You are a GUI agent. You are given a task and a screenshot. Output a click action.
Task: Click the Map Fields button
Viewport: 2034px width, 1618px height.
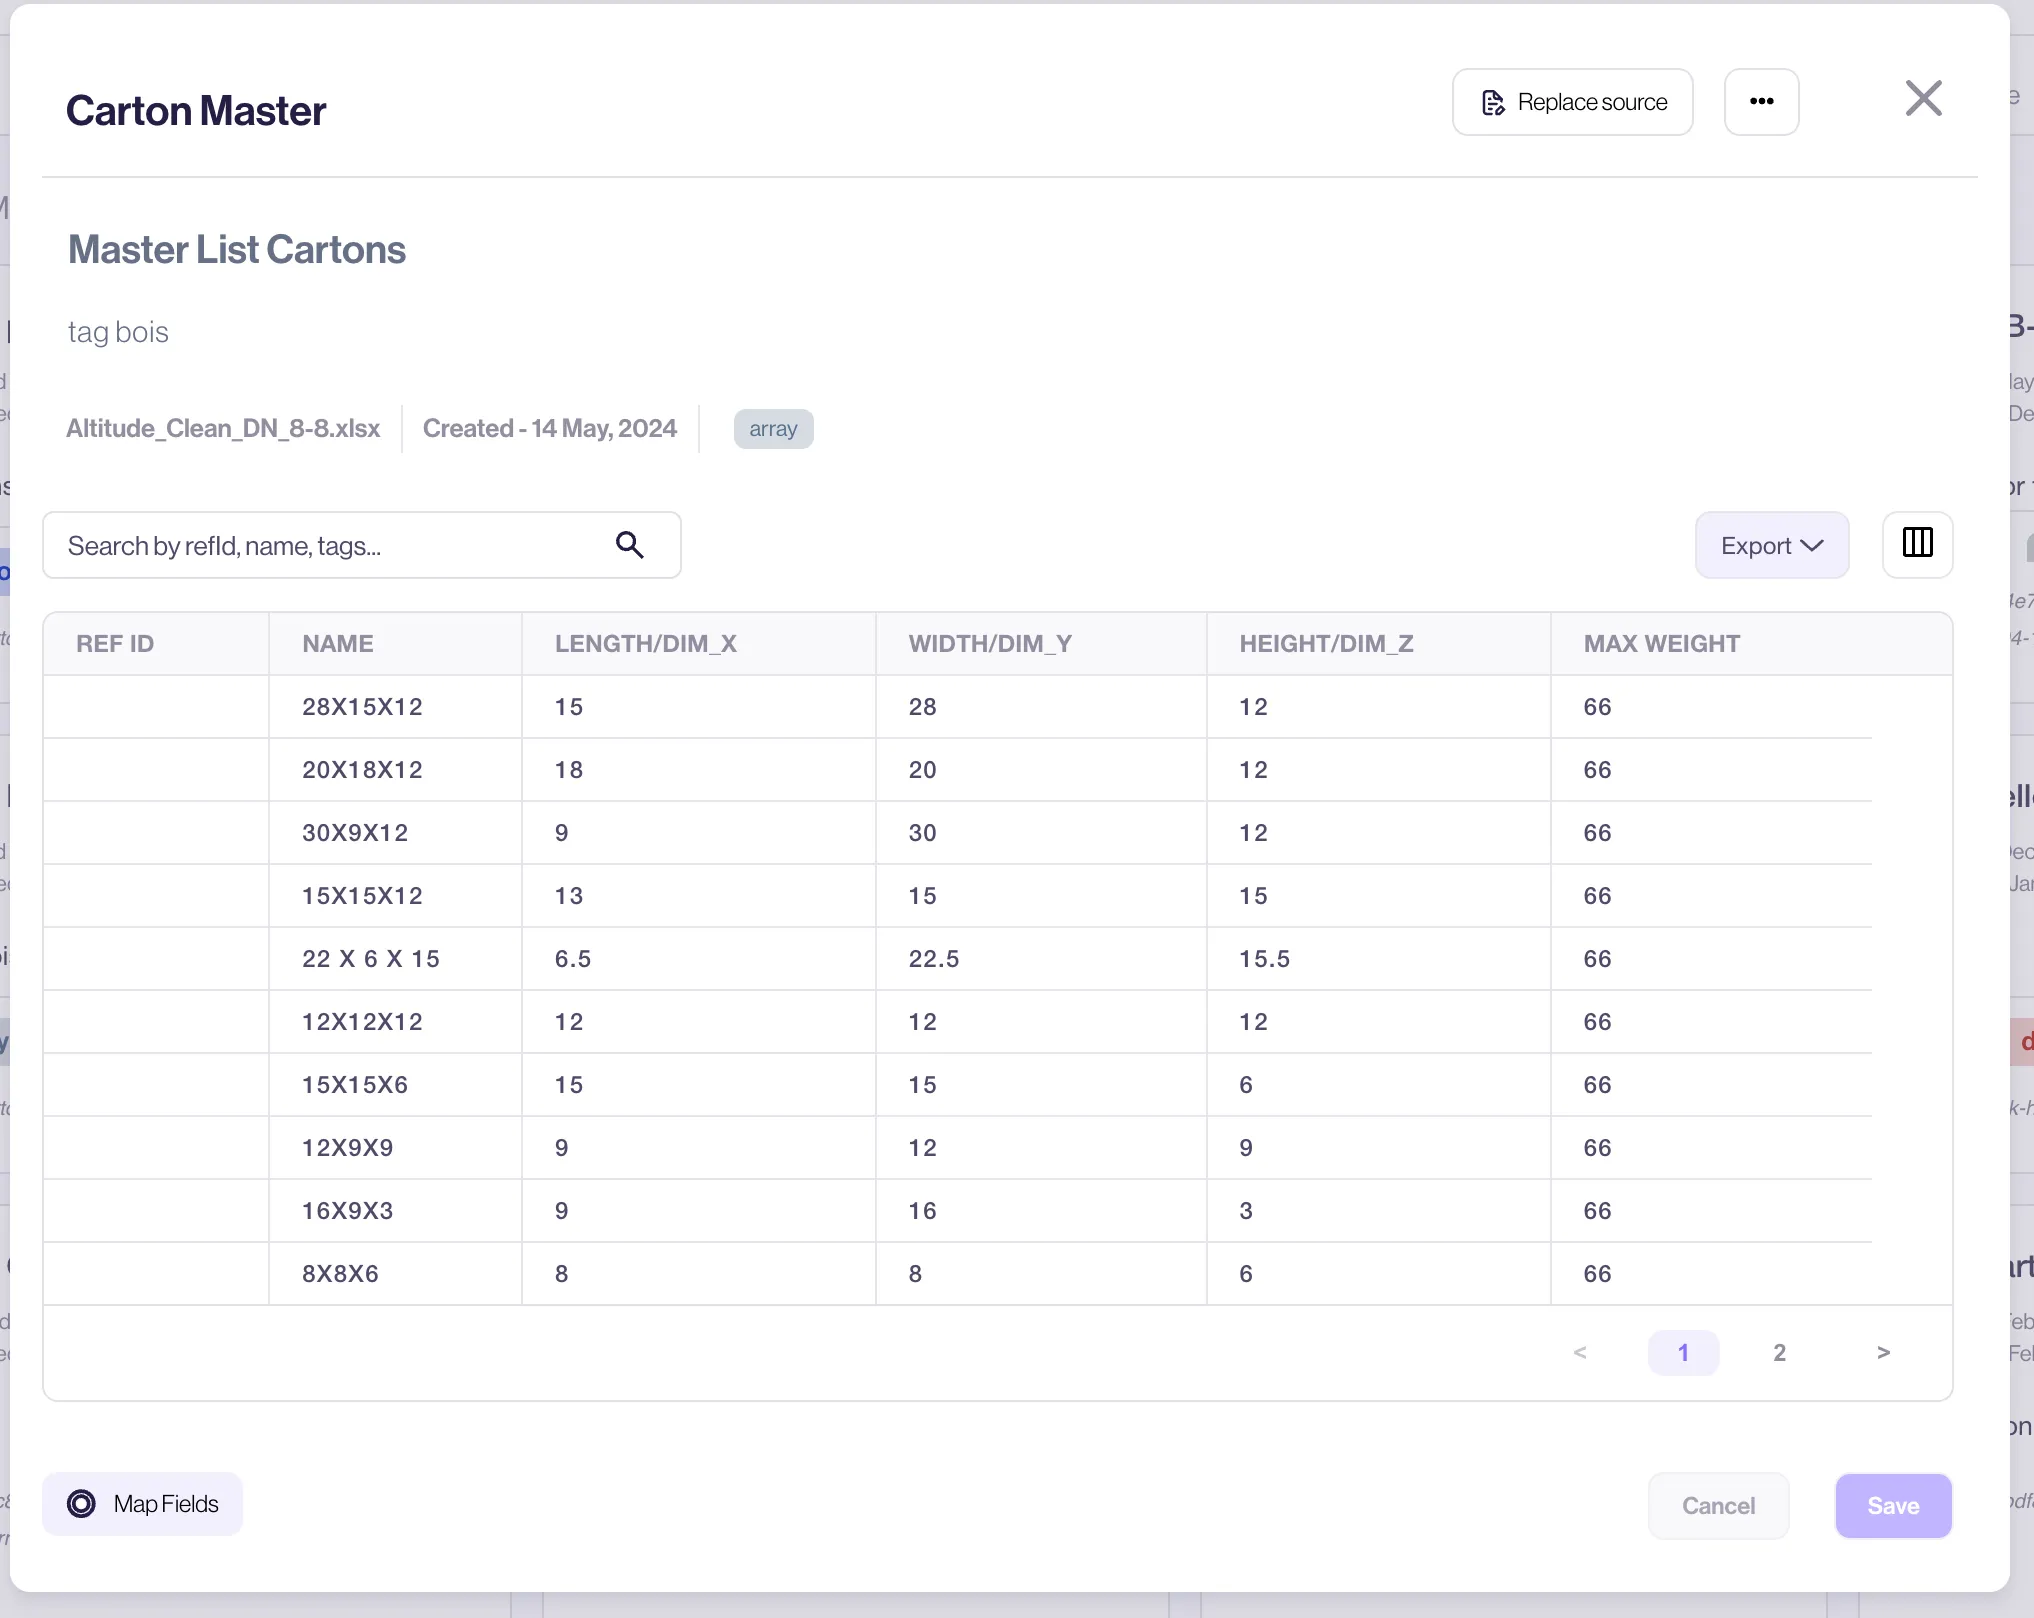click(142, 1503)
